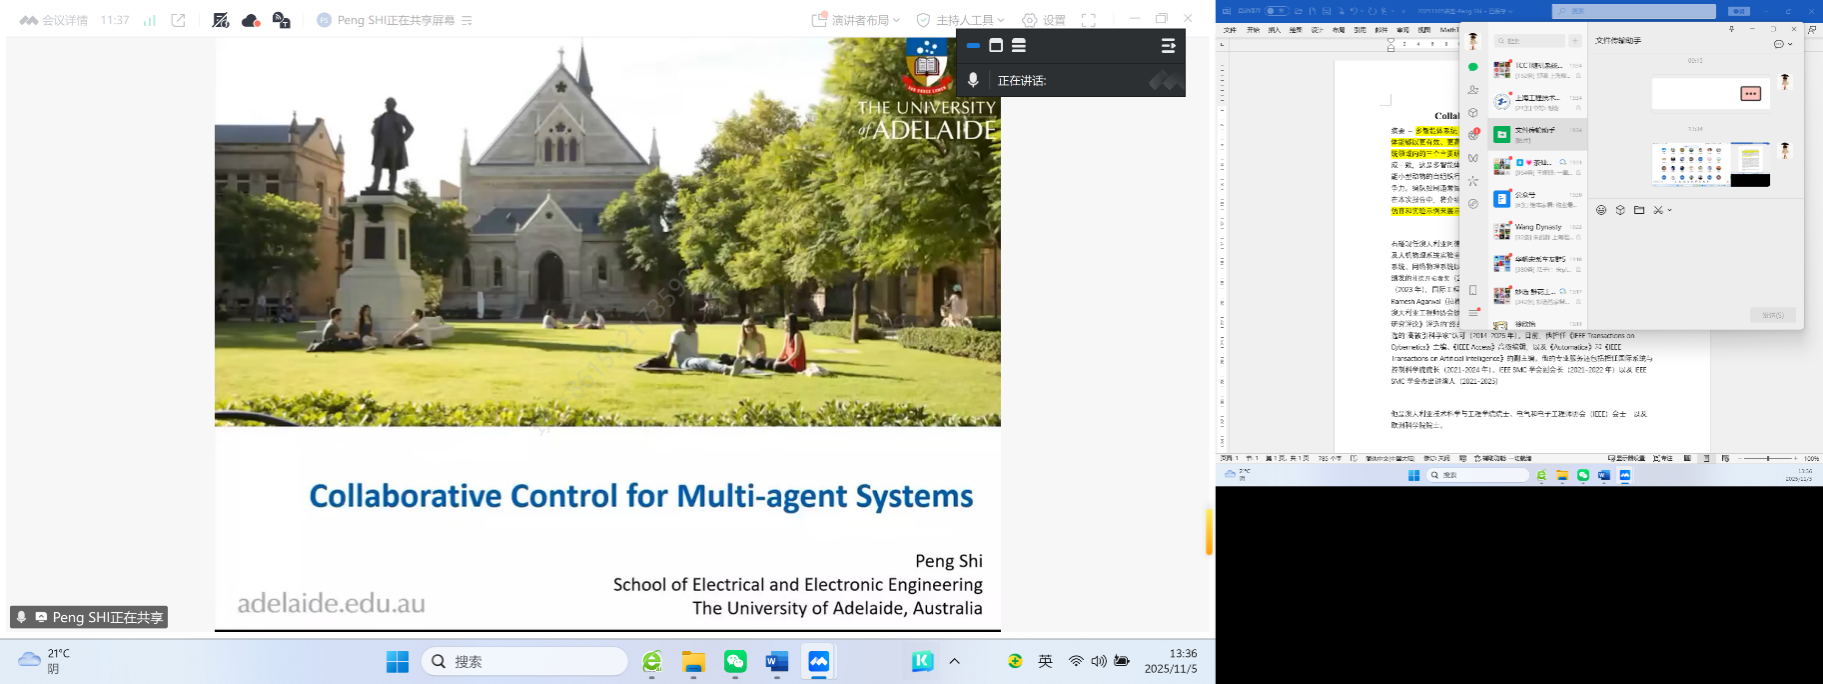Click the network signal bars icon
The image size is (1823, 684).
[x=150, y=20]
